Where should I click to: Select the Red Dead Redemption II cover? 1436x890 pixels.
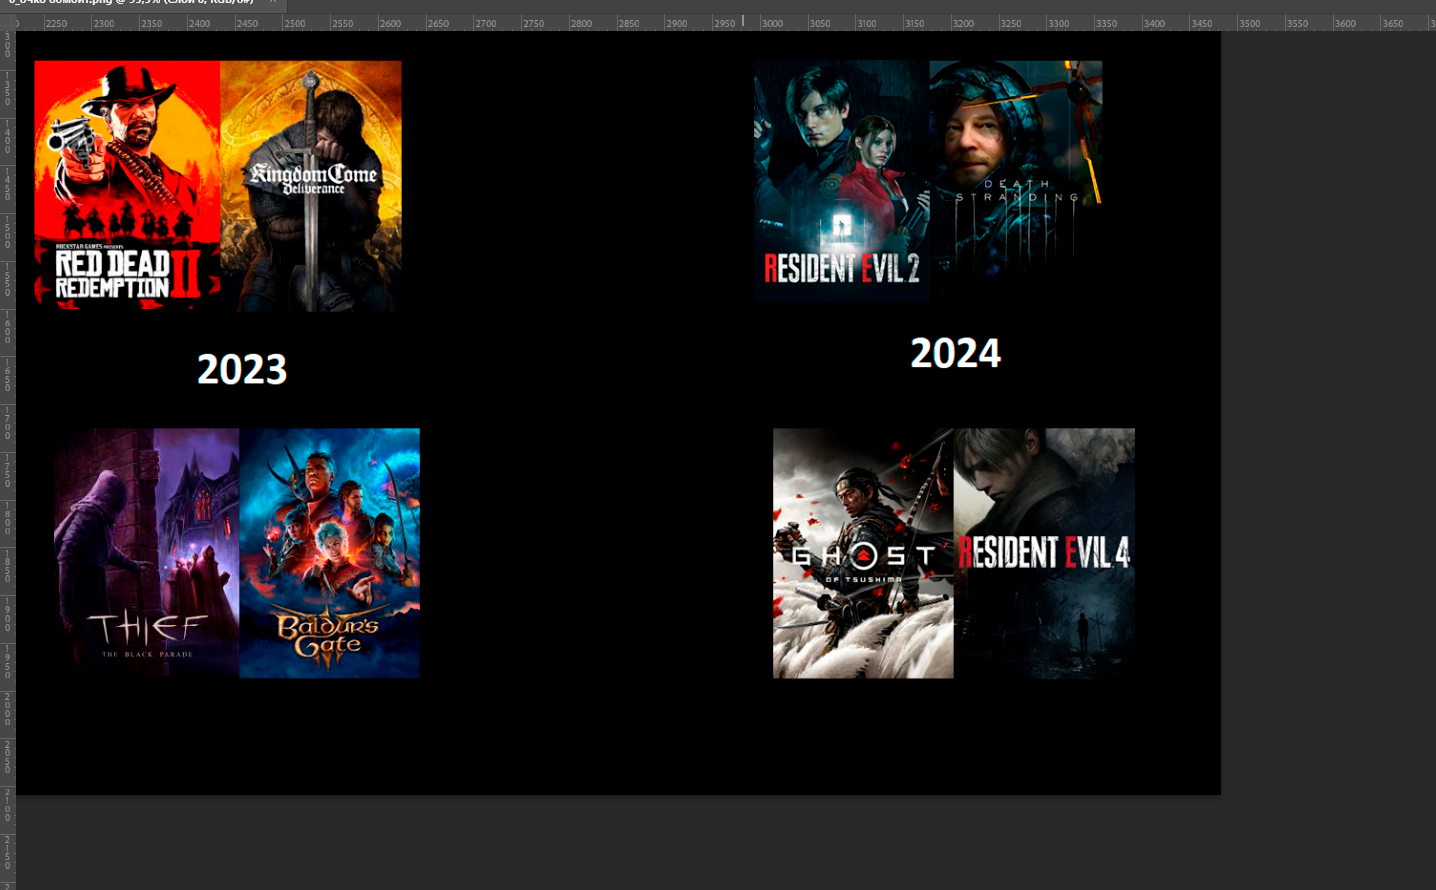pyautogui.click(x=127, y=185)
